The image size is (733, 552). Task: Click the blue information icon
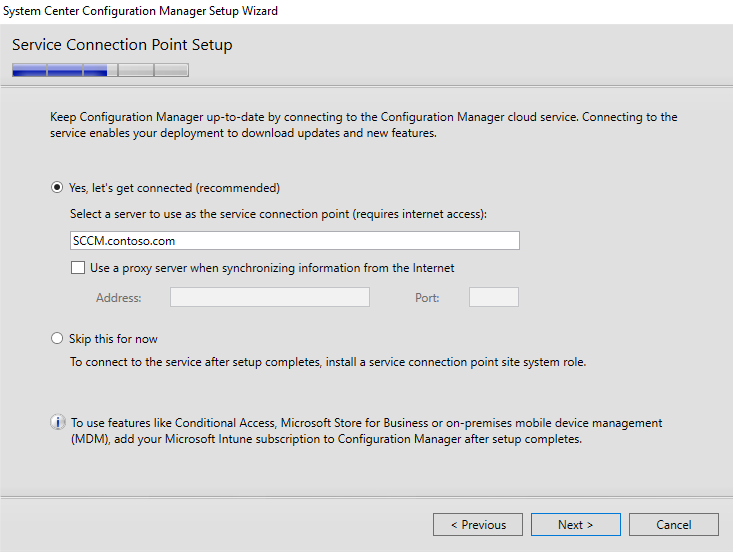point(57,423)
